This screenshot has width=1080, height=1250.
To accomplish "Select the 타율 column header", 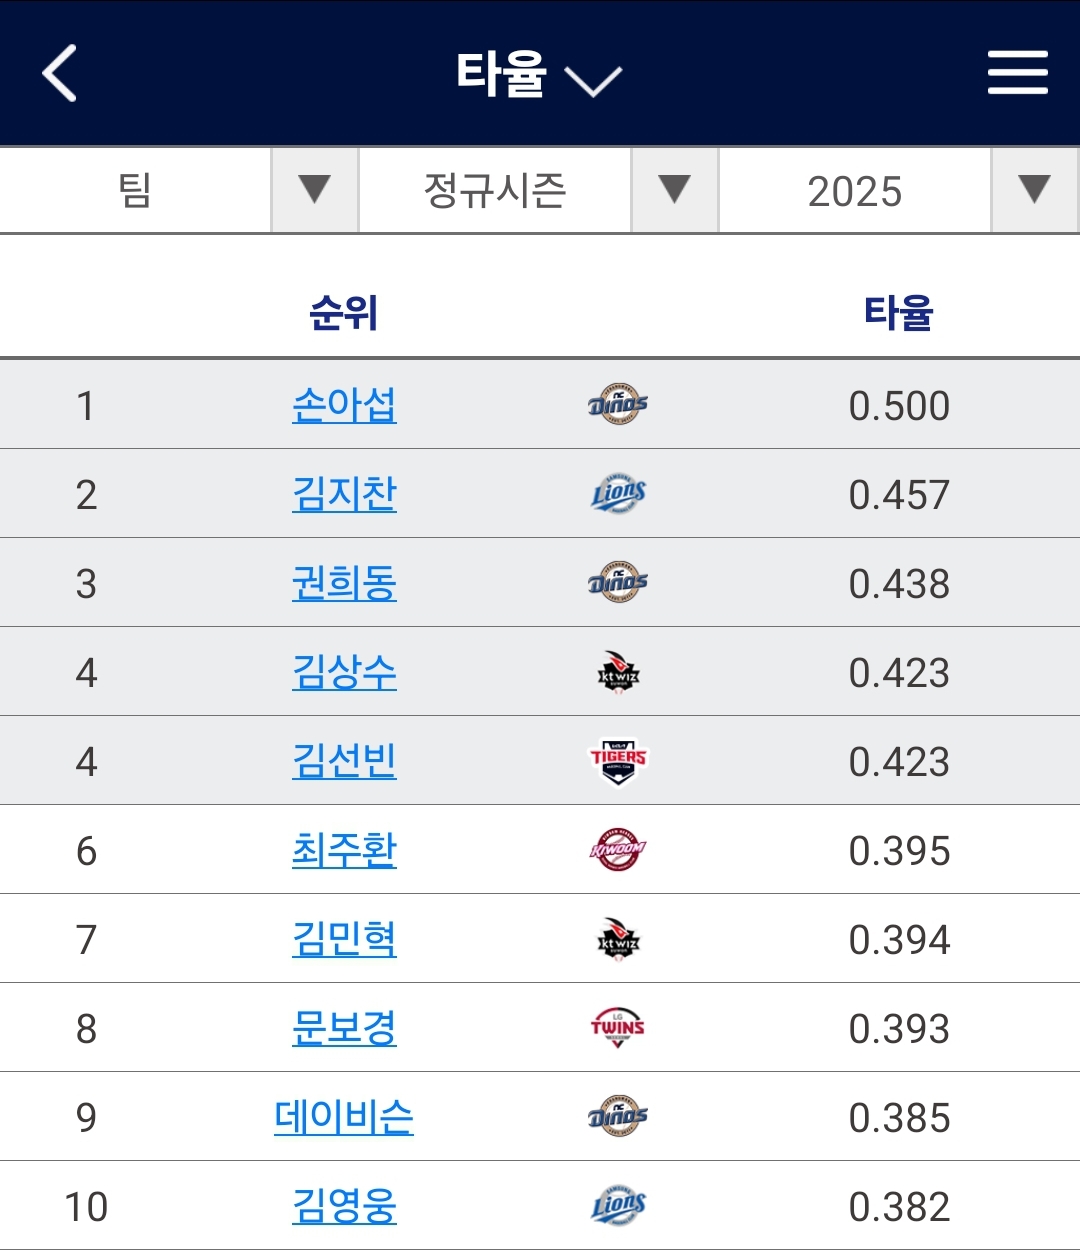I will point(898,313).
